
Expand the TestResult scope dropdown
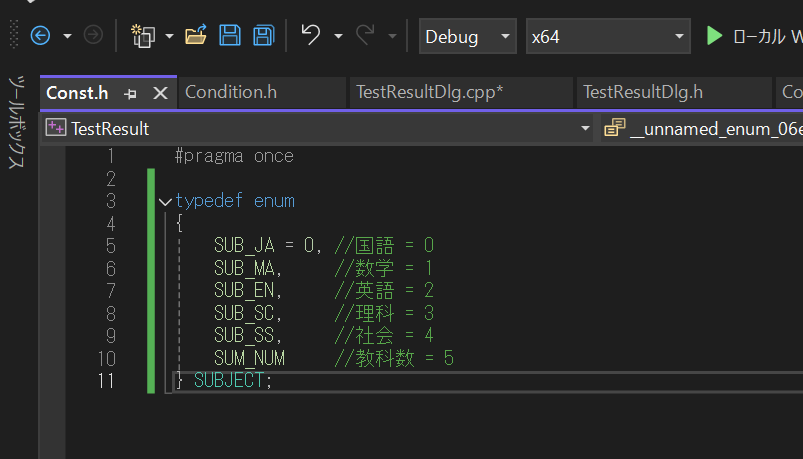(585, 128)
